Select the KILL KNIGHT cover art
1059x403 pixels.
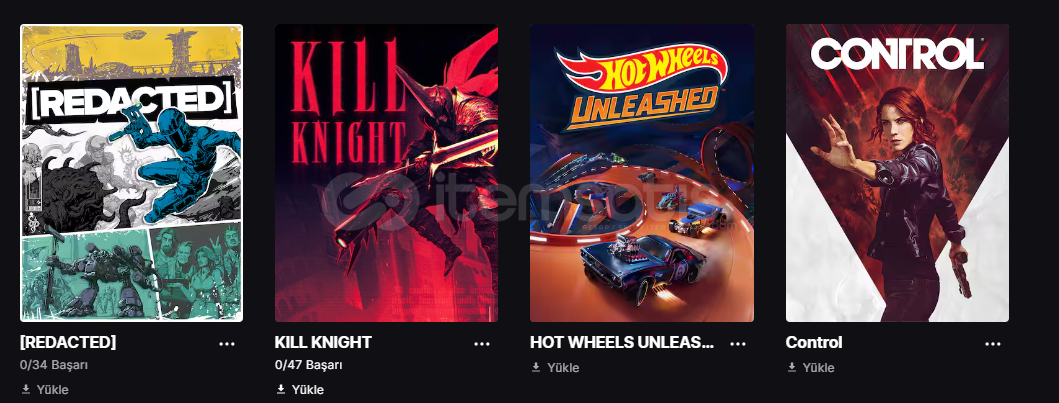[386, 173]
